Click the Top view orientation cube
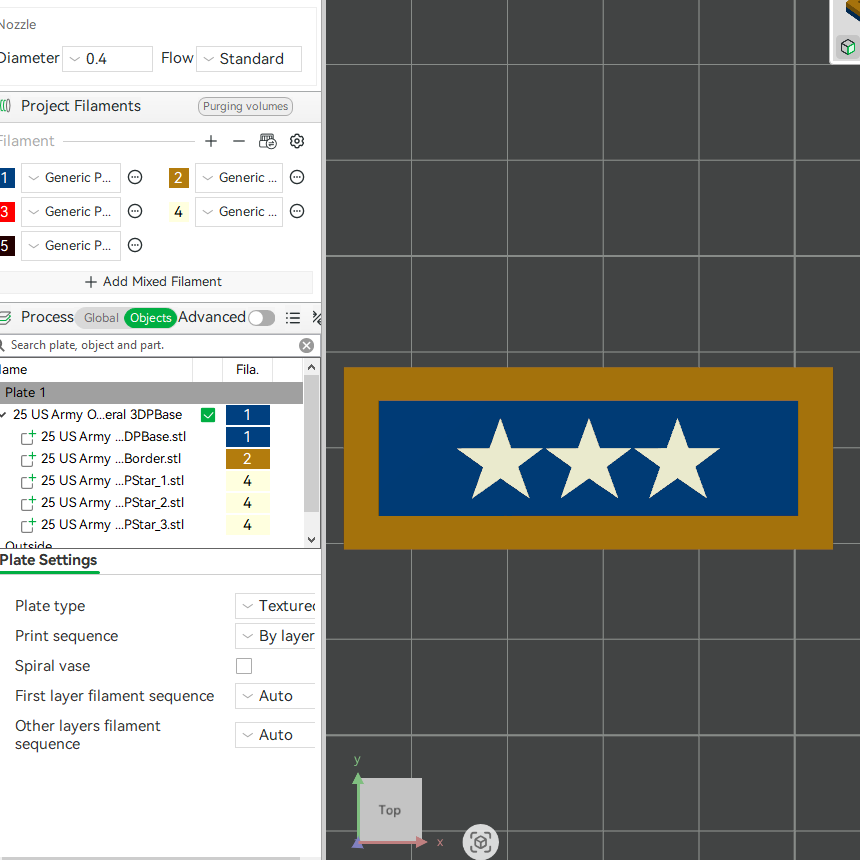860x860 pixels. tap(390, 810)
